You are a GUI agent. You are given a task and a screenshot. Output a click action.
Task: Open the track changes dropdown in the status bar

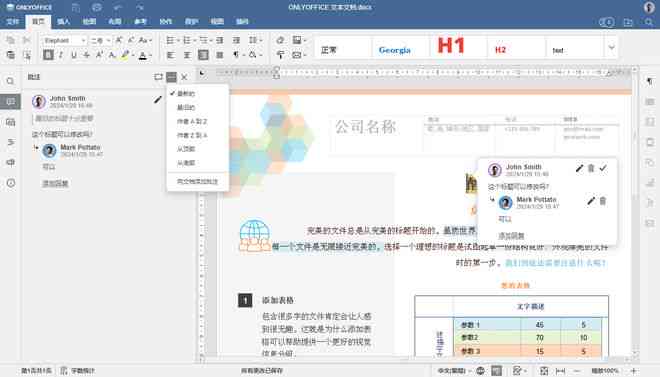pos(519,371)
